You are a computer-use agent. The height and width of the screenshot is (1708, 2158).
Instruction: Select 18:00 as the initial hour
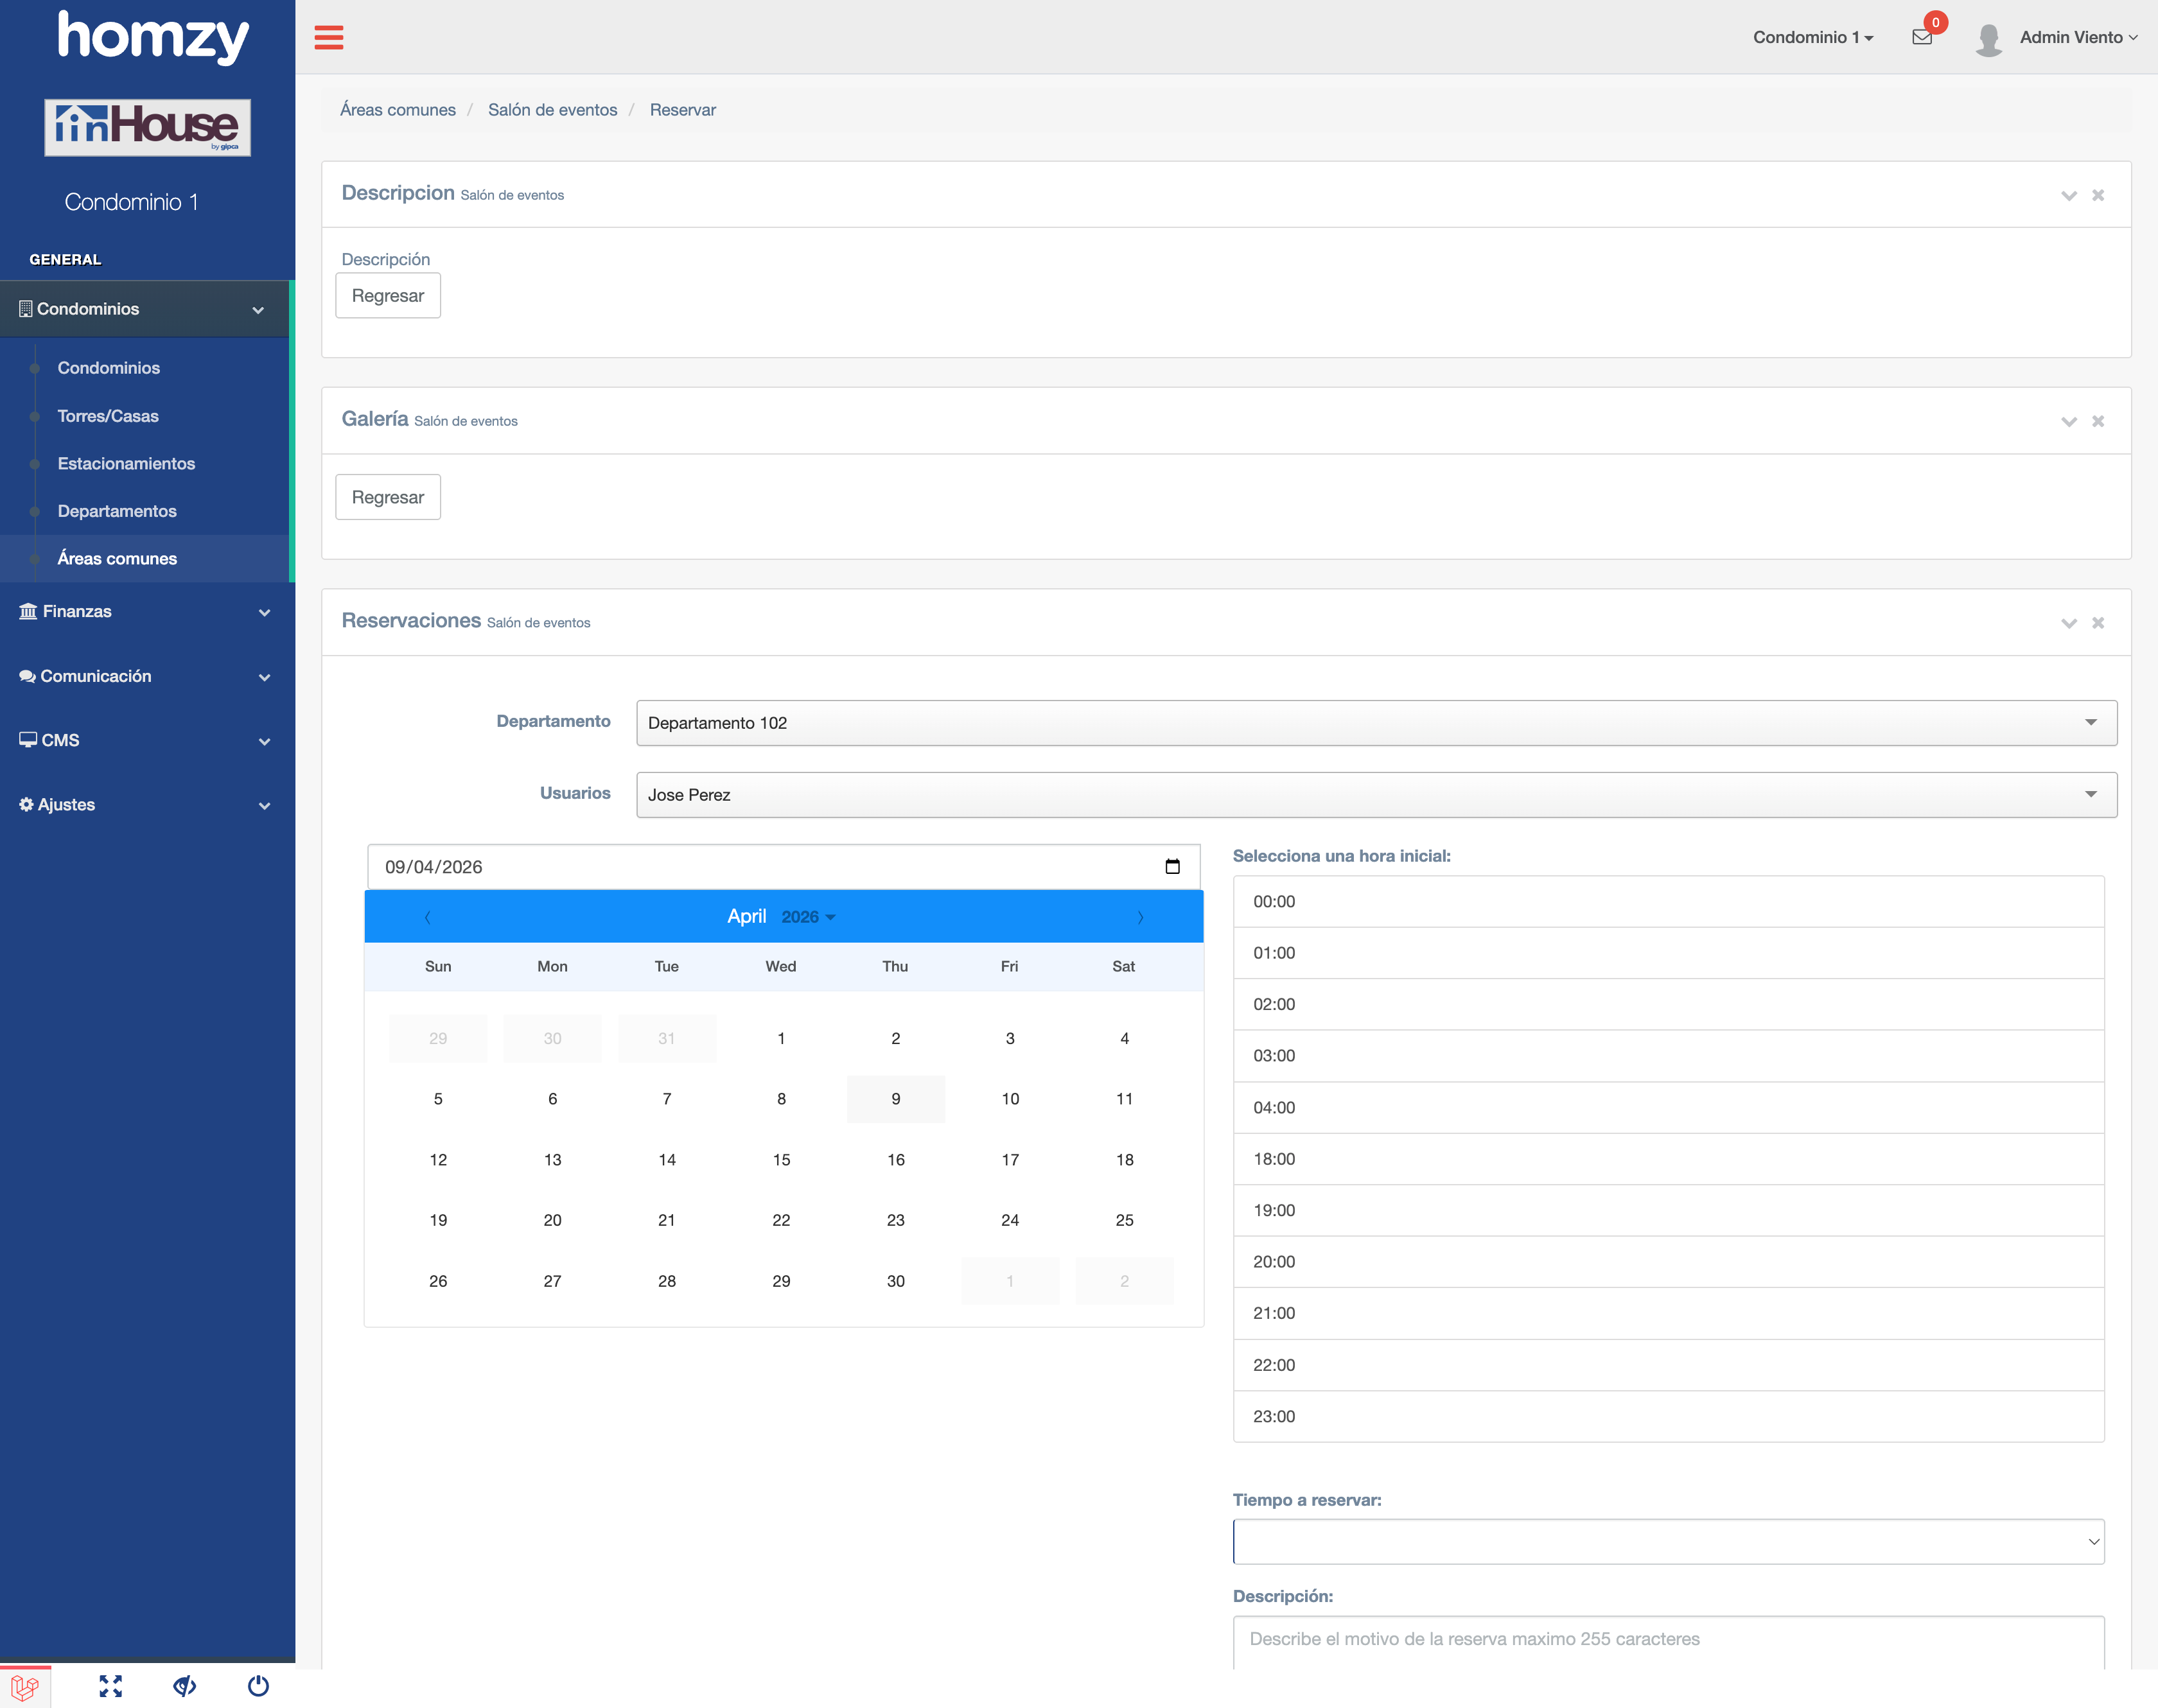pos(1668,1159)
